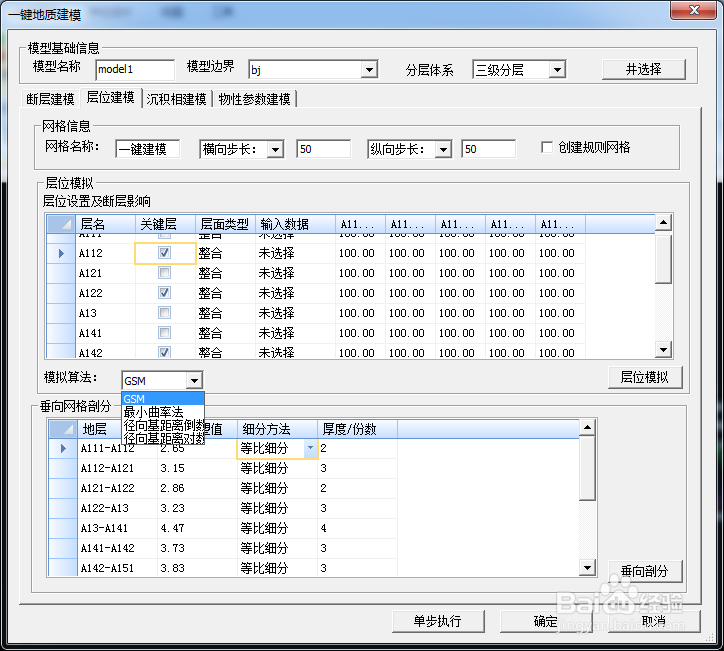Uncheck the 关键层 checkbox for A112
724x651 pixels.
pos(164,253)
